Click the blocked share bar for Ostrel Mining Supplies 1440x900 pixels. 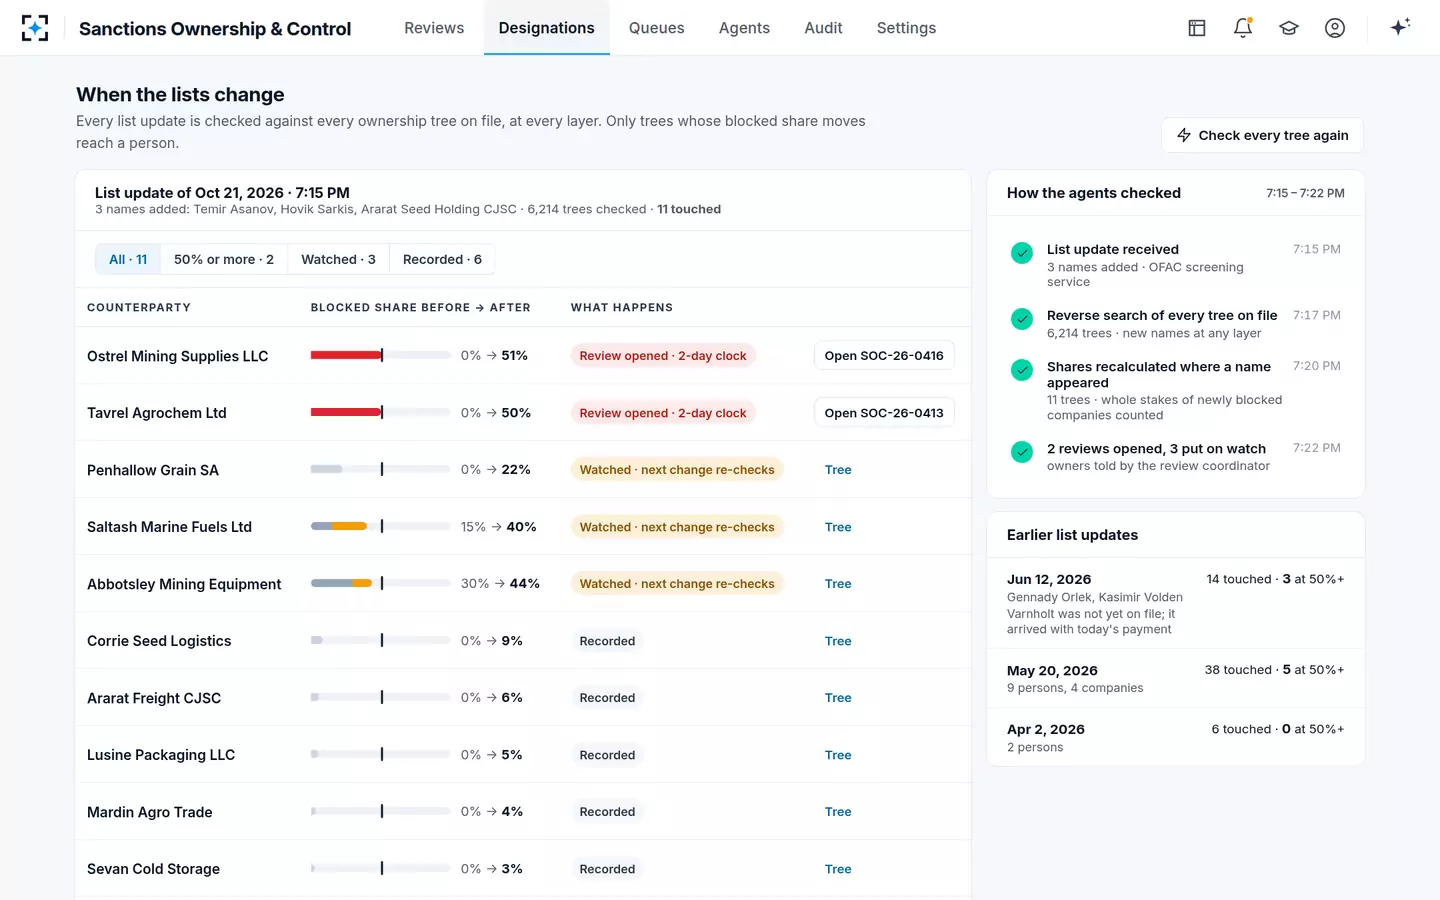coord(380,355)
